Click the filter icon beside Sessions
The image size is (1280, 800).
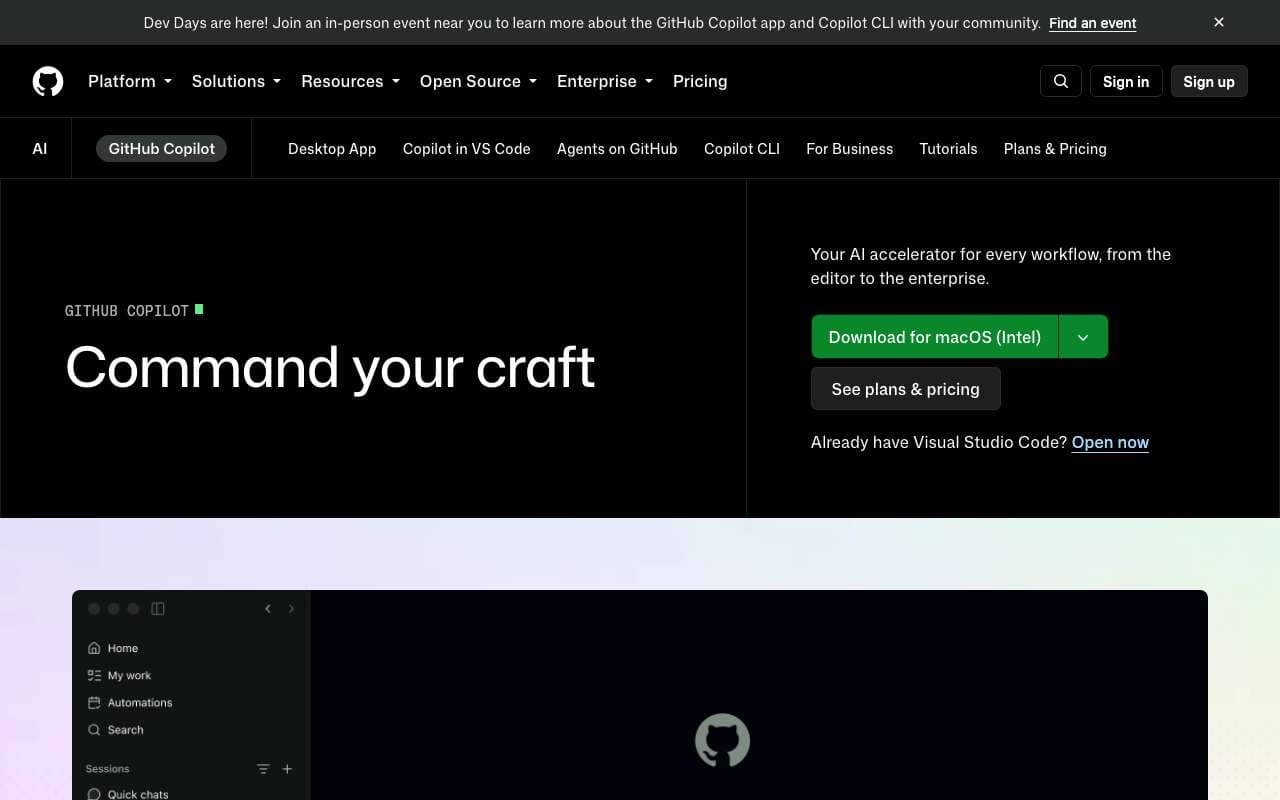point(263,769)
